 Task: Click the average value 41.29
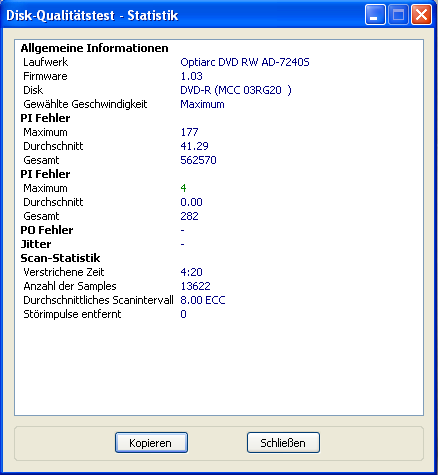[194, 146]
